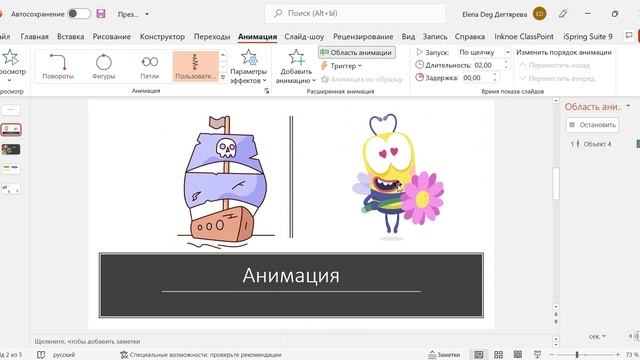The width and height of the screenshot is (640, 360).
Task: Switch to Normal view icon
Action: pyautogui.click(x=479, y=355)
